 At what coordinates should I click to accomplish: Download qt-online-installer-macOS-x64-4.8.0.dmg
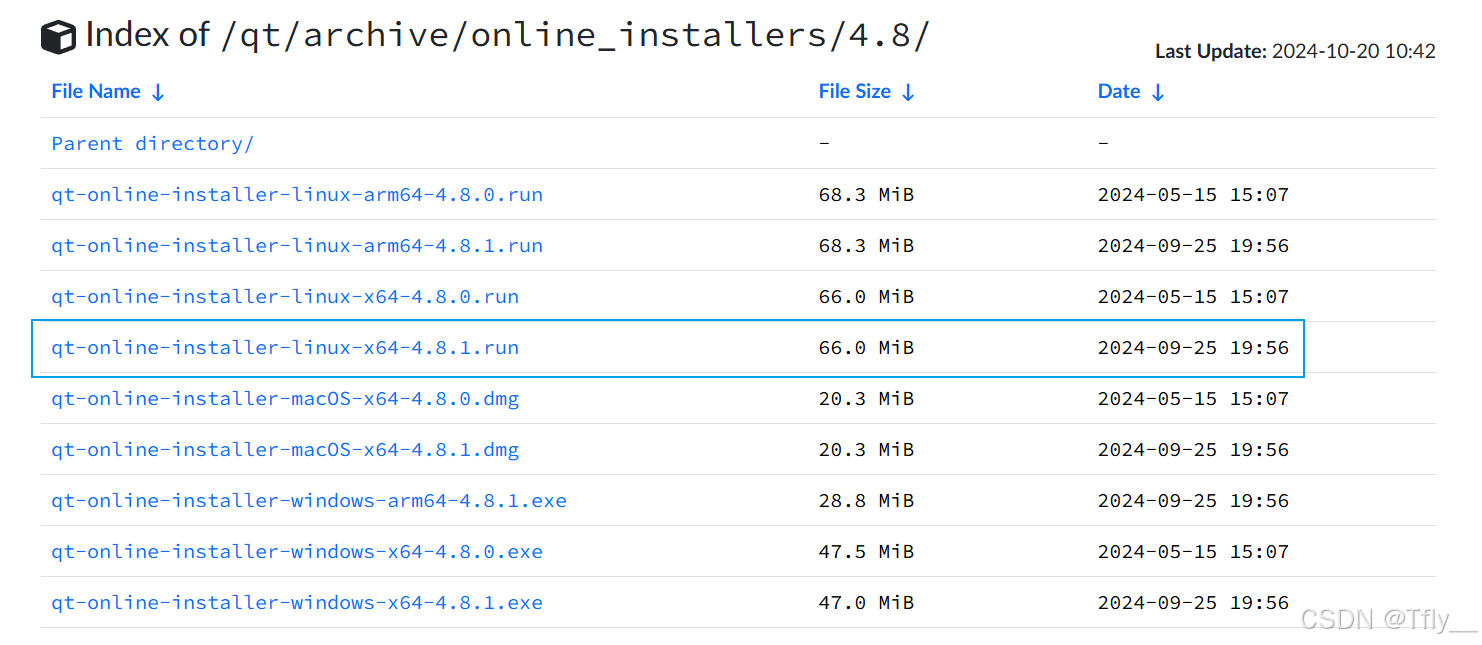click(x=285, y=399)
